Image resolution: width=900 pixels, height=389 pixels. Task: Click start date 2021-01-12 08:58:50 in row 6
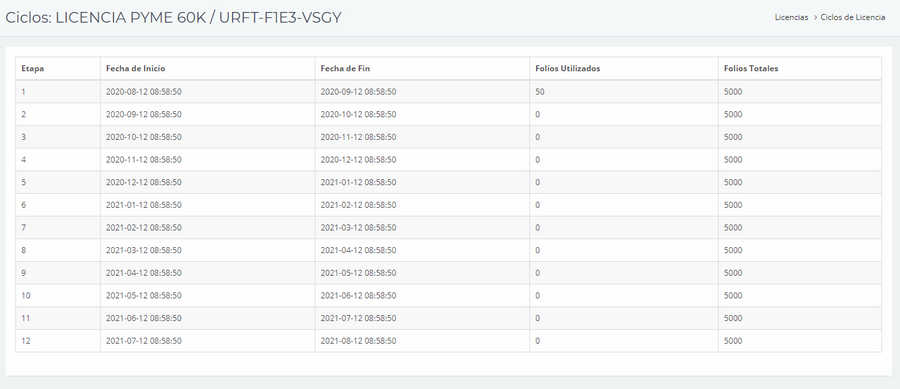point(143,205)
